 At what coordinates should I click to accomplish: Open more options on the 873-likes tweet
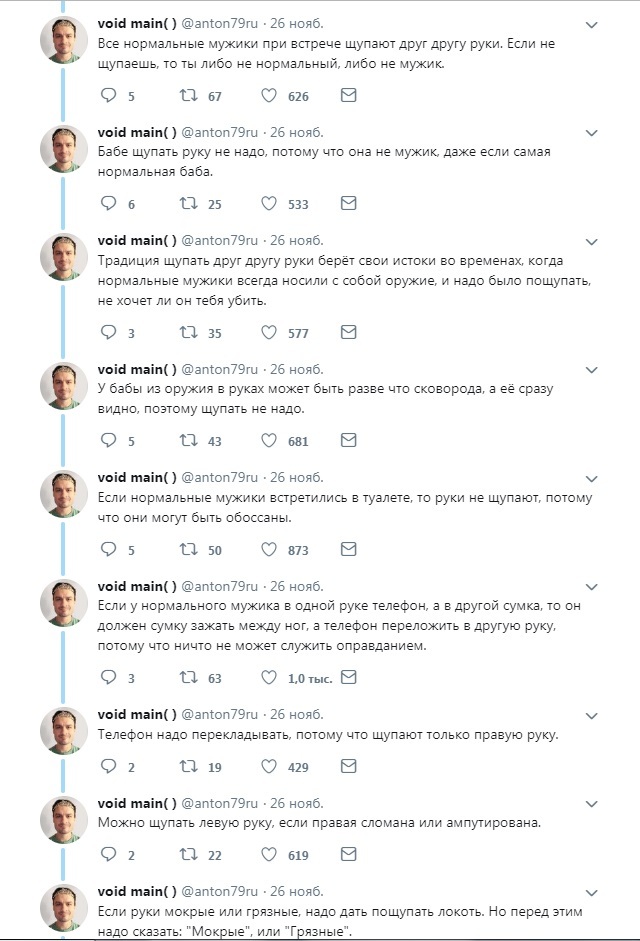[591, 478]
